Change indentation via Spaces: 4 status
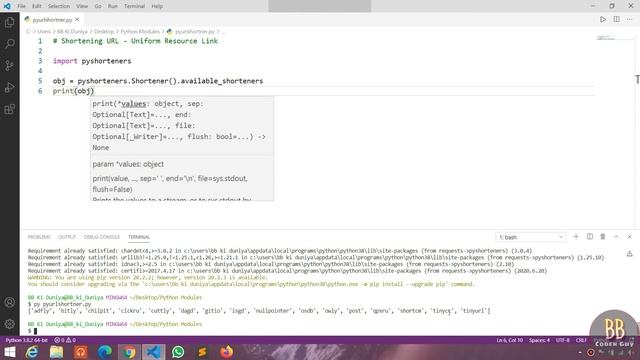640x360 pixels. coord(539,340)
